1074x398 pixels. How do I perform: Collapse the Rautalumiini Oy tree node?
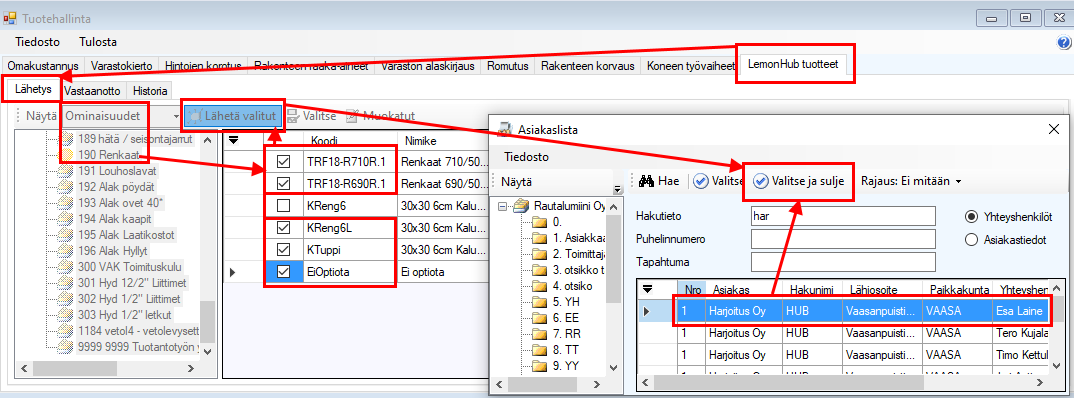(503, 206)
